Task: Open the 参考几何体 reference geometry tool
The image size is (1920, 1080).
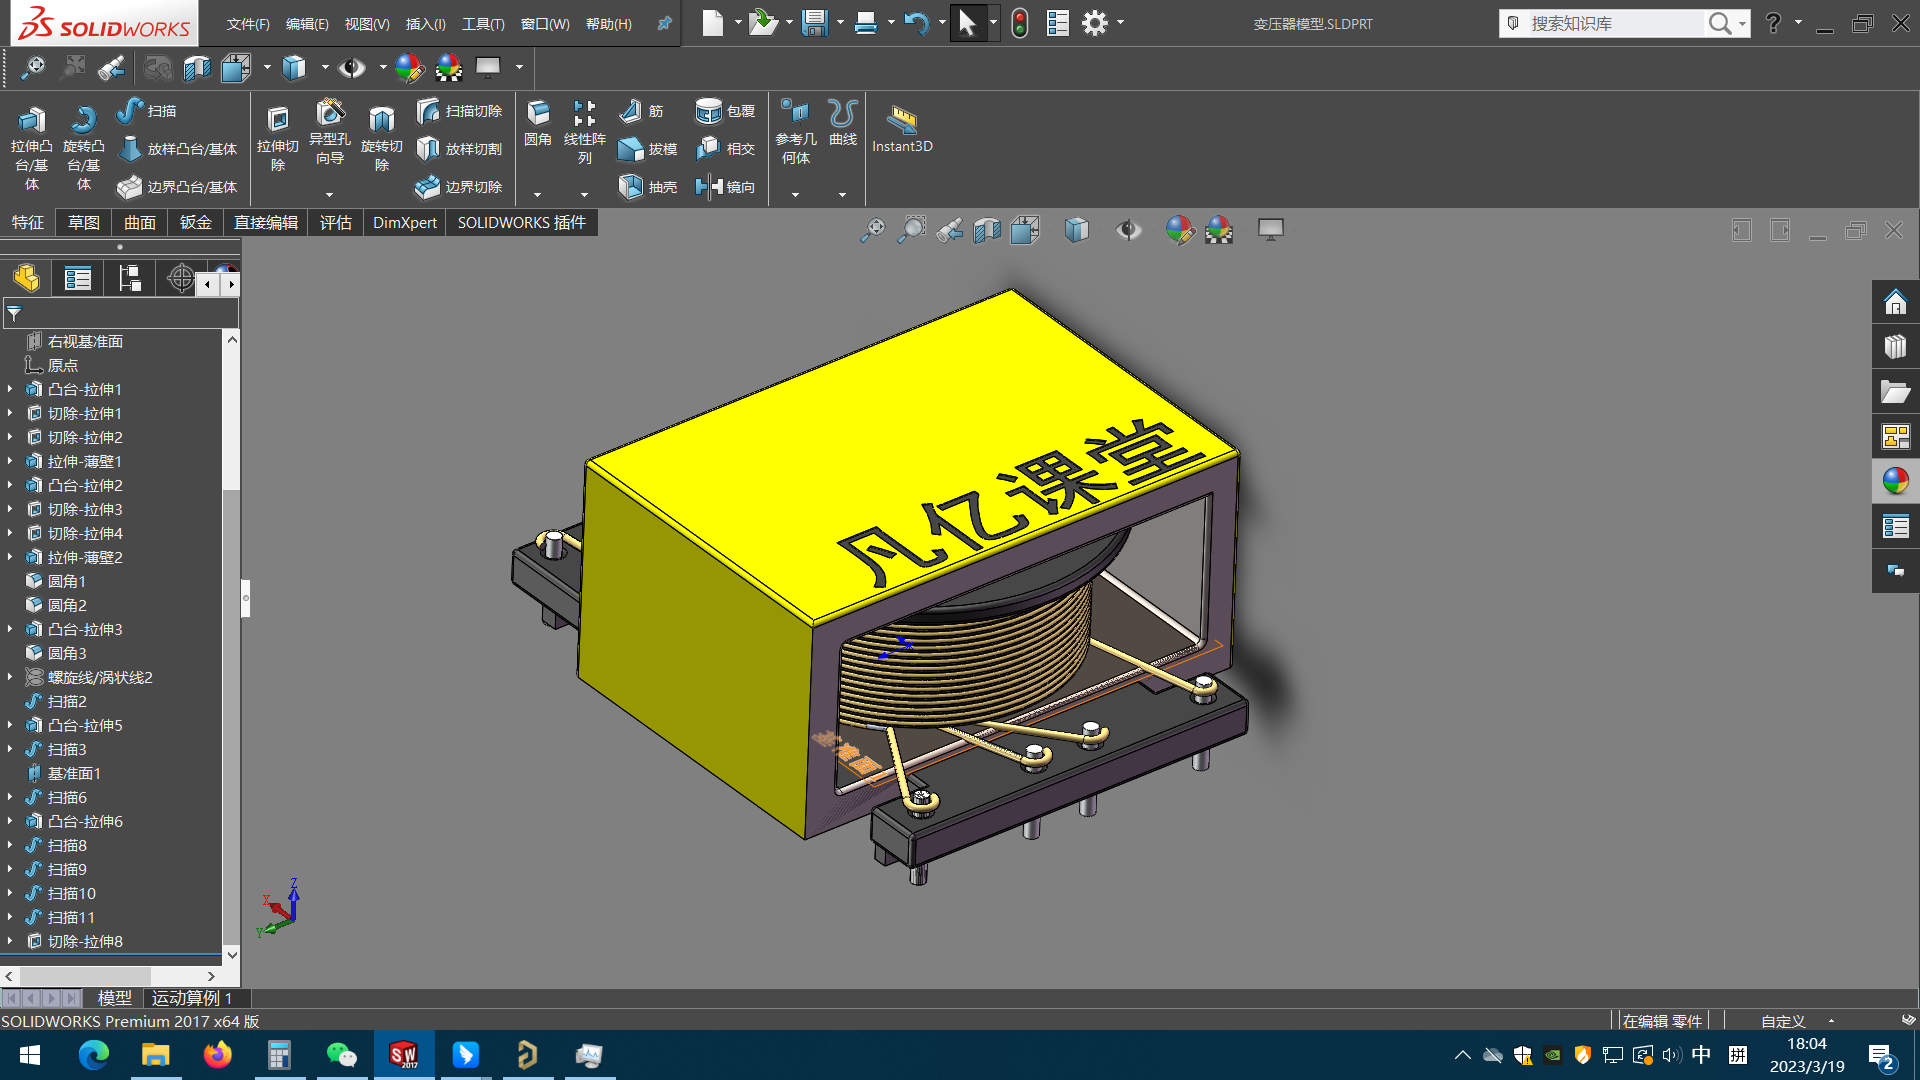Action: click(x=795, y=131)
